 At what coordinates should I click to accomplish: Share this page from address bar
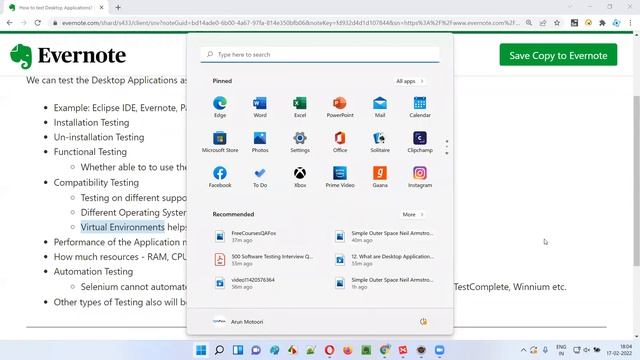click(x=543, y=23)
